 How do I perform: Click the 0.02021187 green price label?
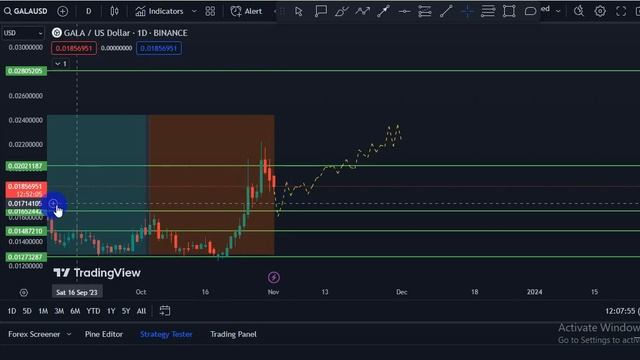click(26, 166)
